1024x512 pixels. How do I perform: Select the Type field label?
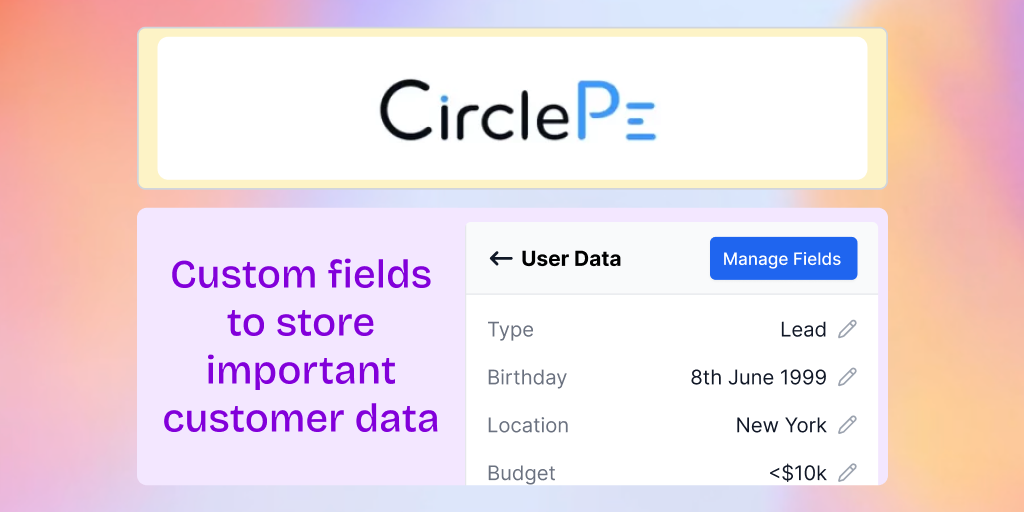tap(511, 330)
